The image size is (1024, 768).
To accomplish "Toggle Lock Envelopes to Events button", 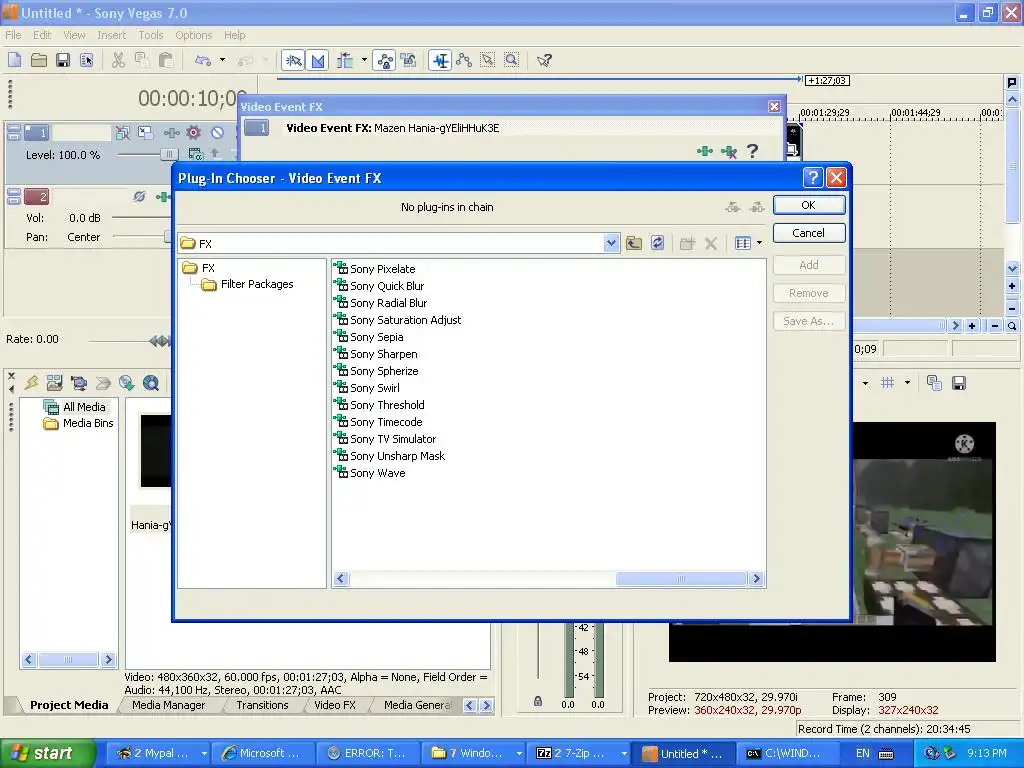I will pos(385,61).
